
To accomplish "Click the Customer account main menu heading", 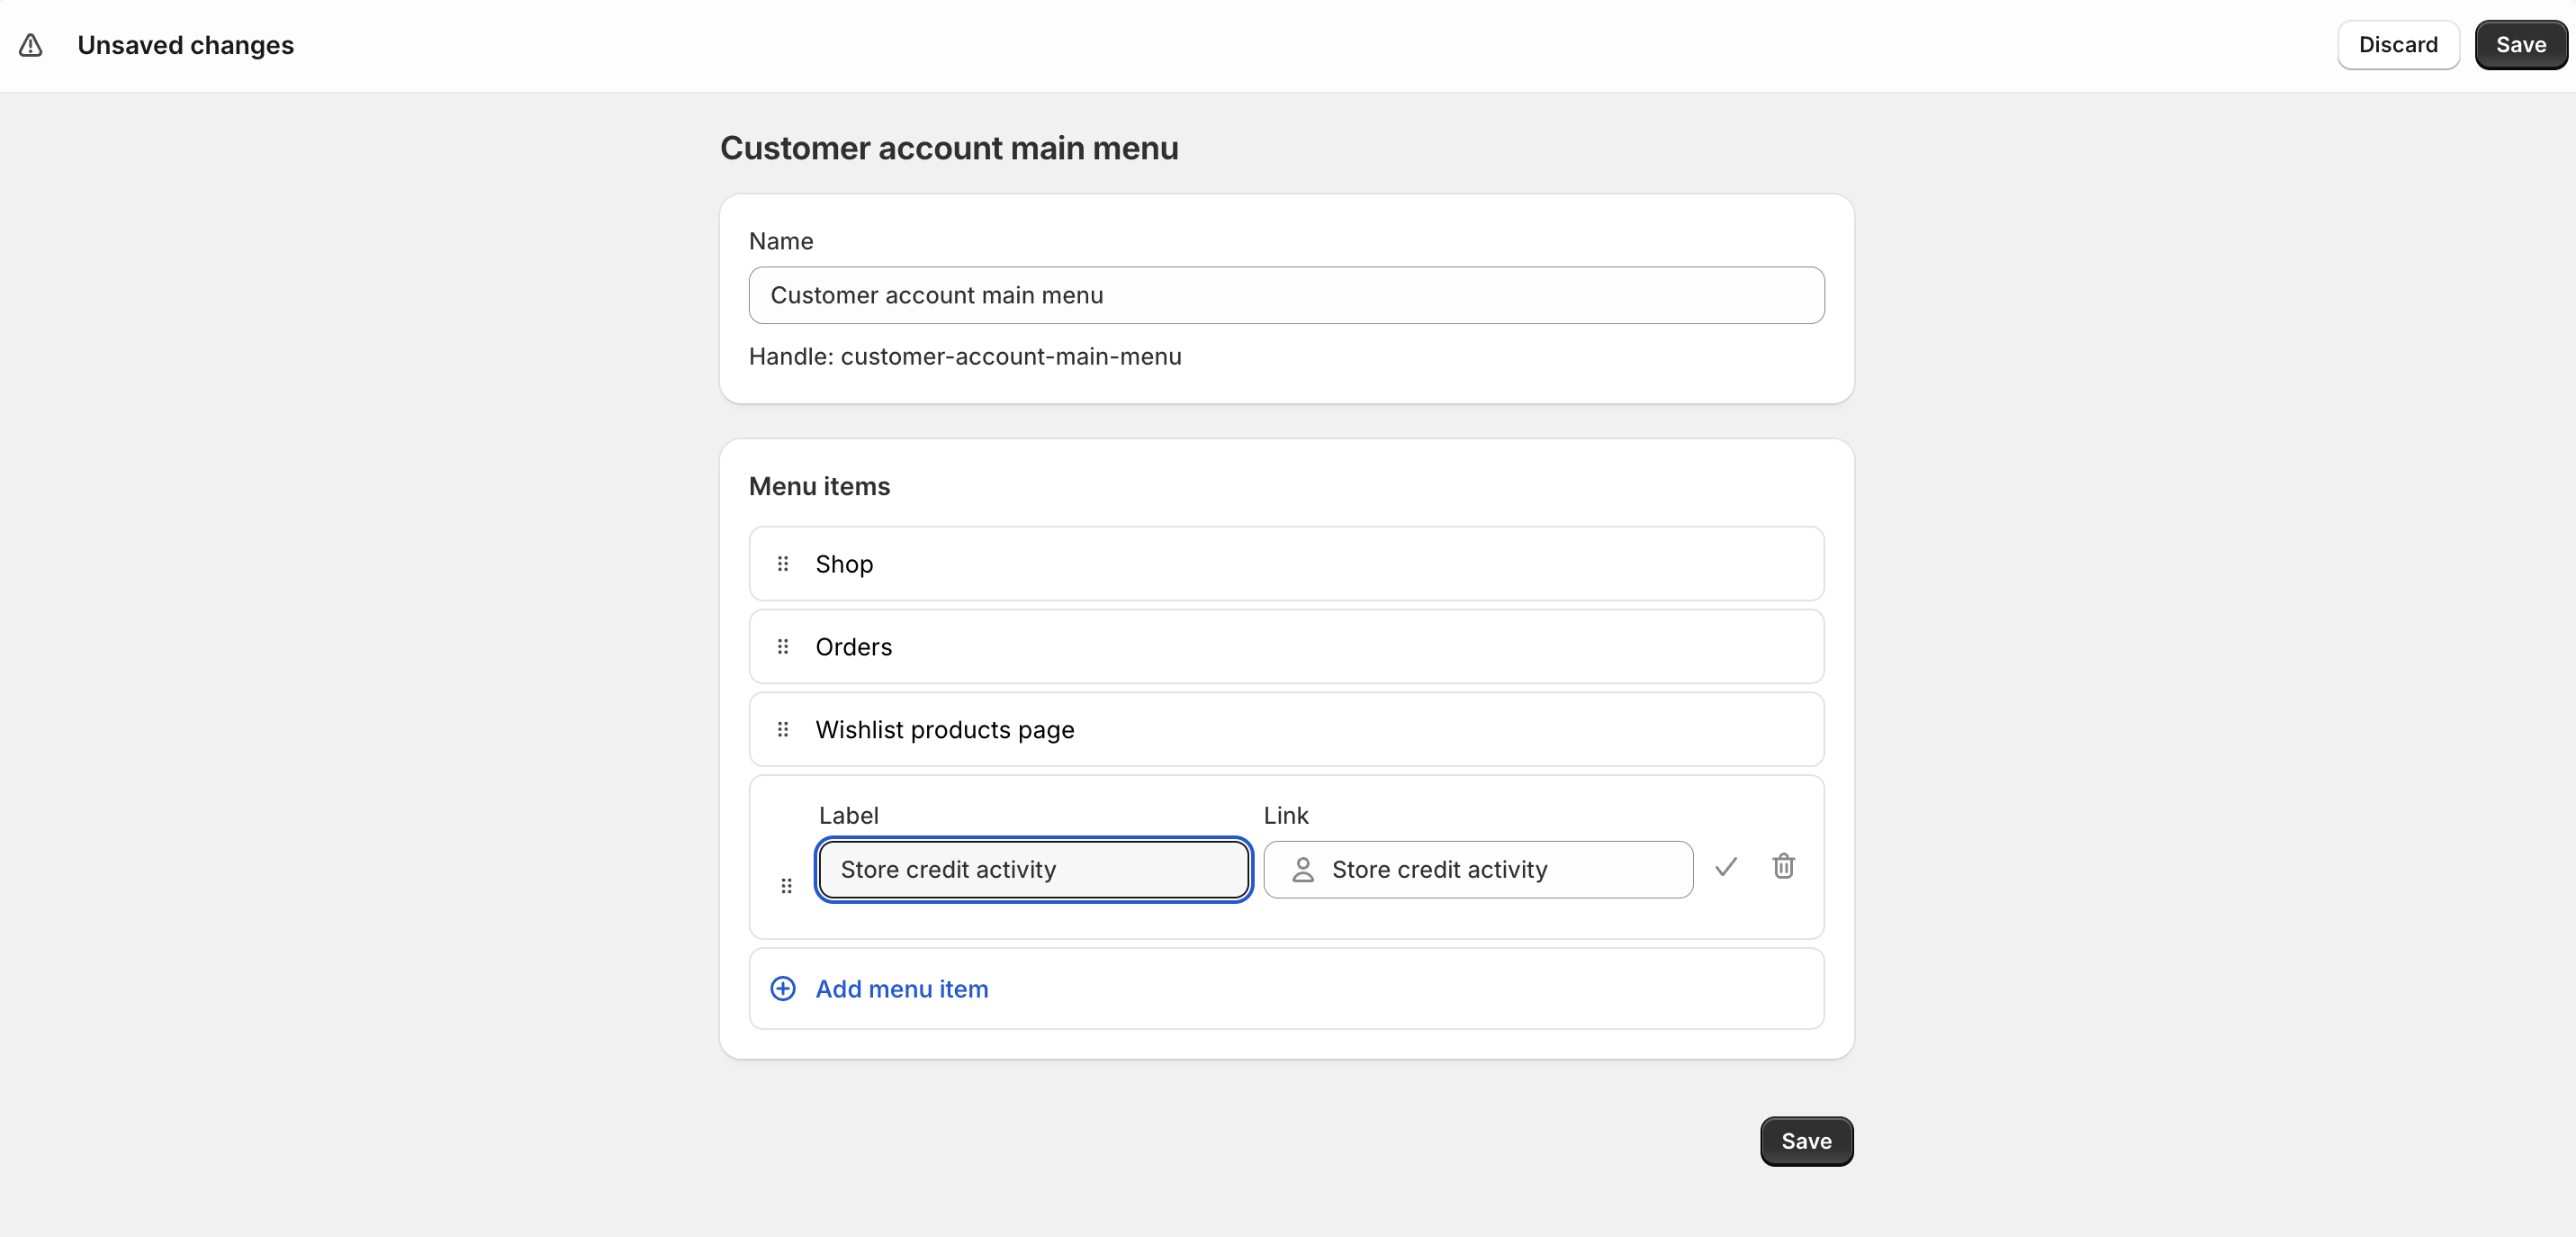I will 948,148.
